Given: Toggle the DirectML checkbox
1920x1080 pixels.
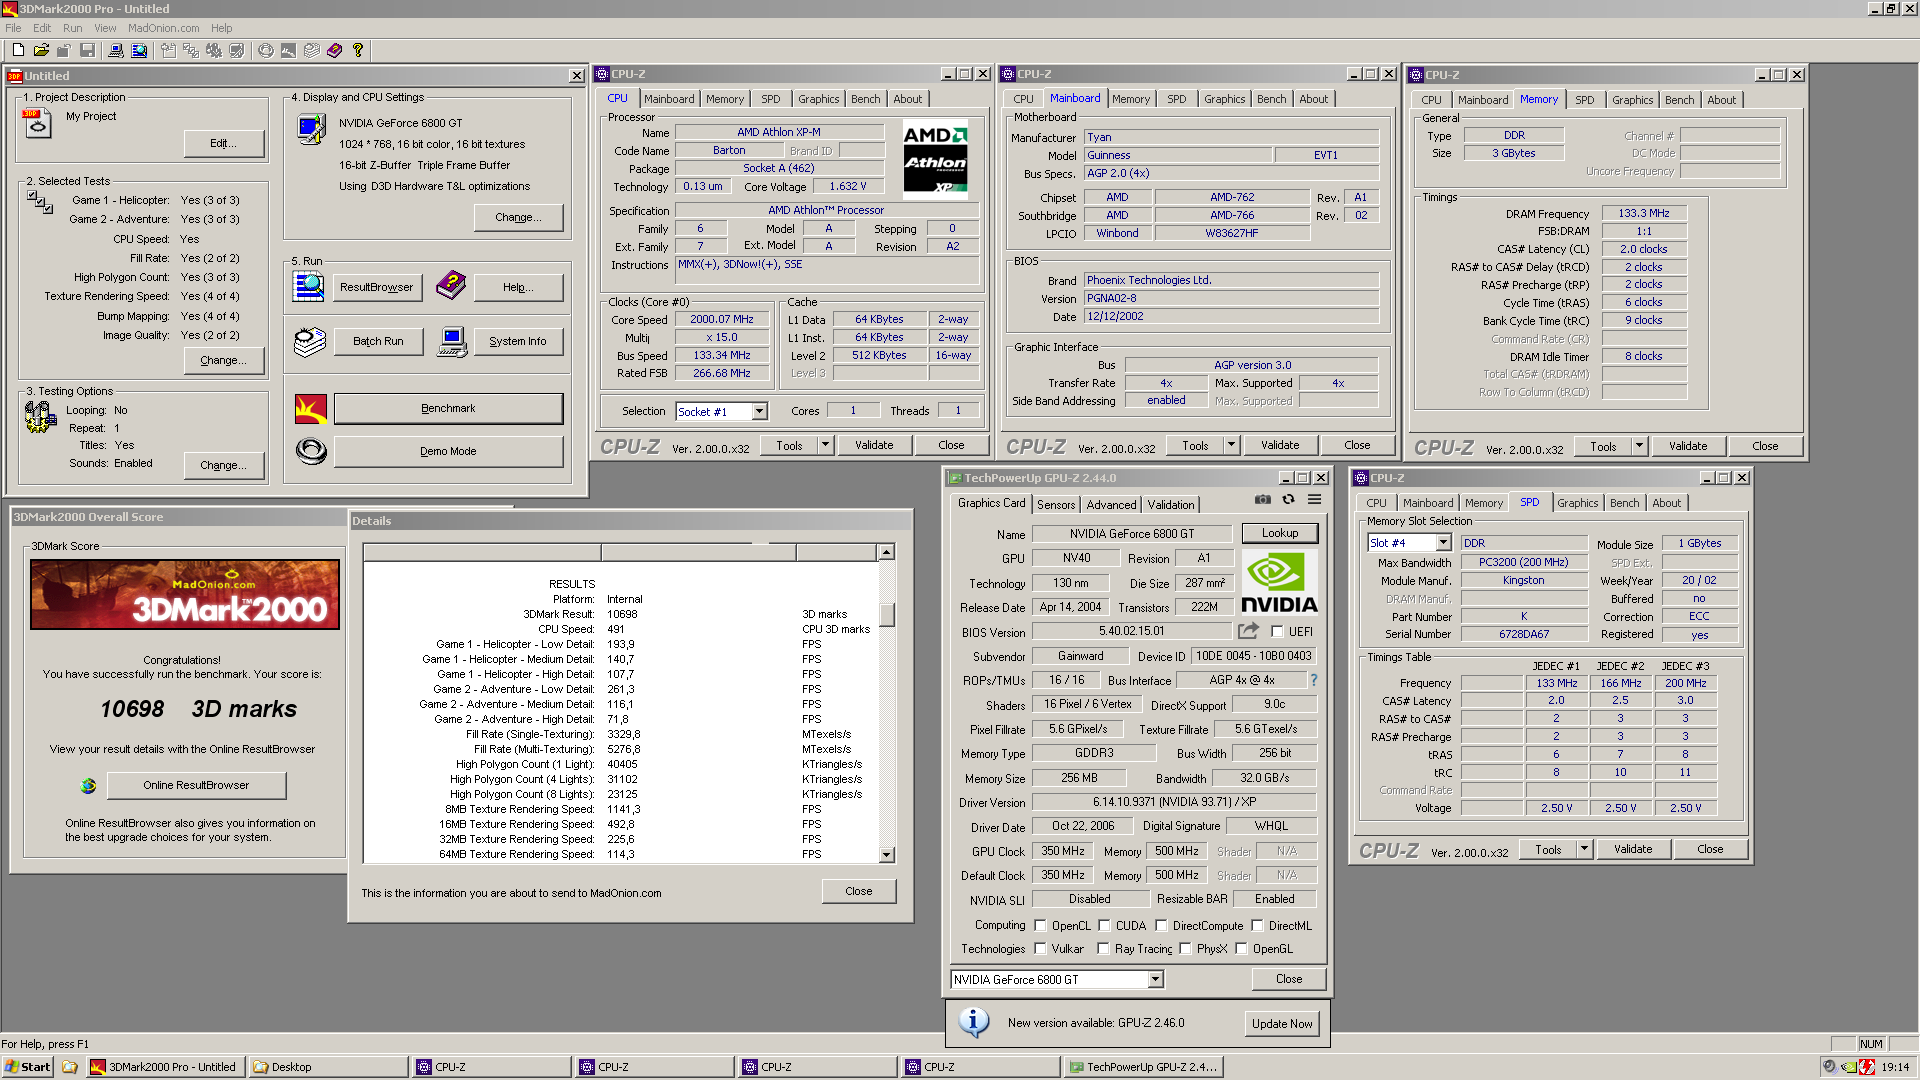Looking at the screenshot, I should point(1257,926).
